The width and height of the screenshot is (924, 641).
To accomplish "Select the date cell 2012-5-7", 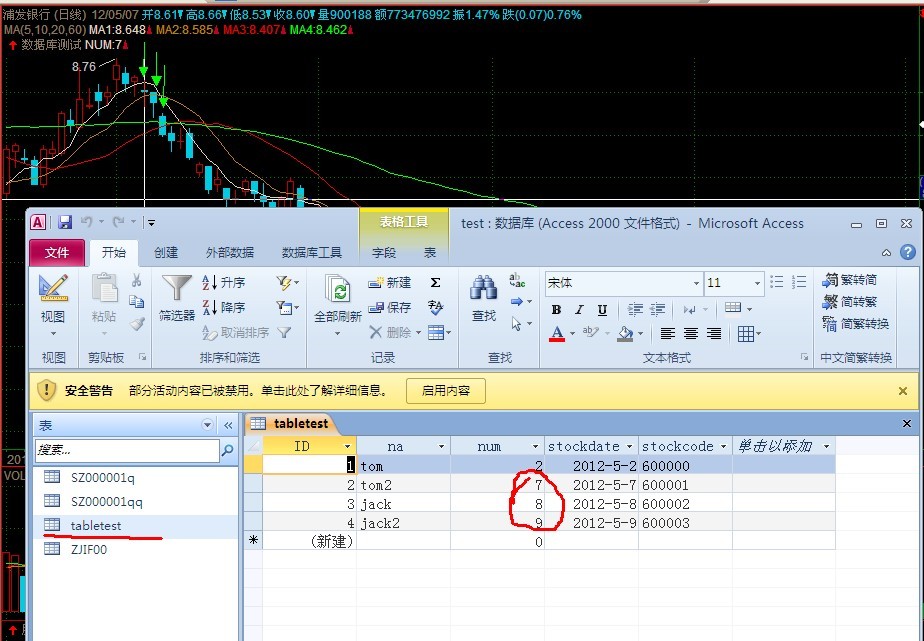I will click(x=592, y=485).
